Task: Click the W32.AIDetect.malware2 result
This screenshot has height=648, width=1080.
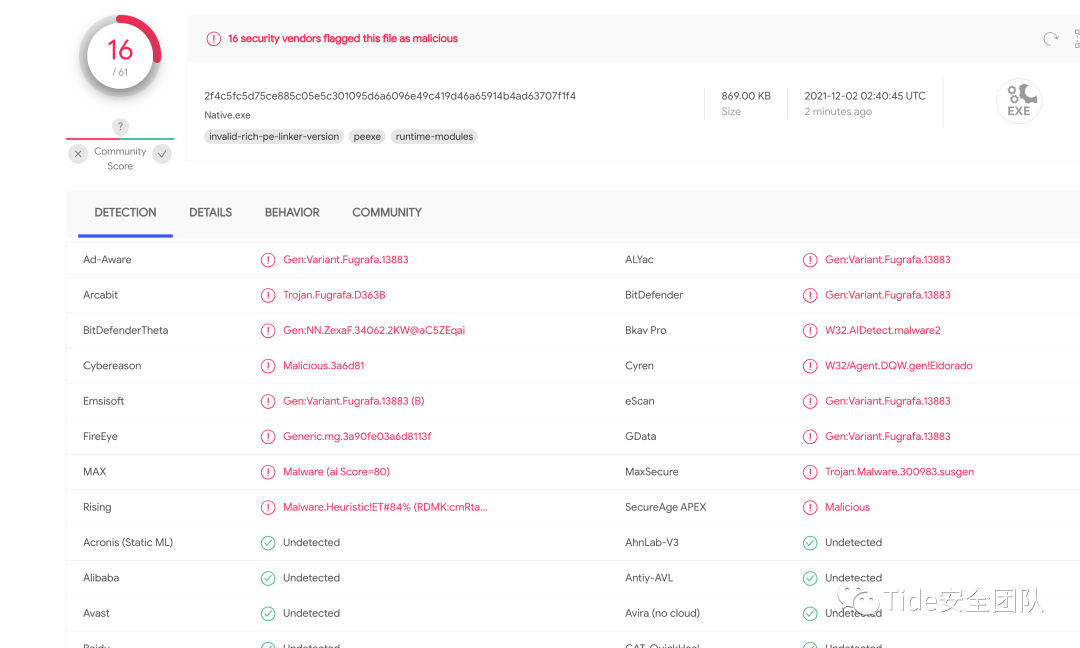Action: (883, 330)
